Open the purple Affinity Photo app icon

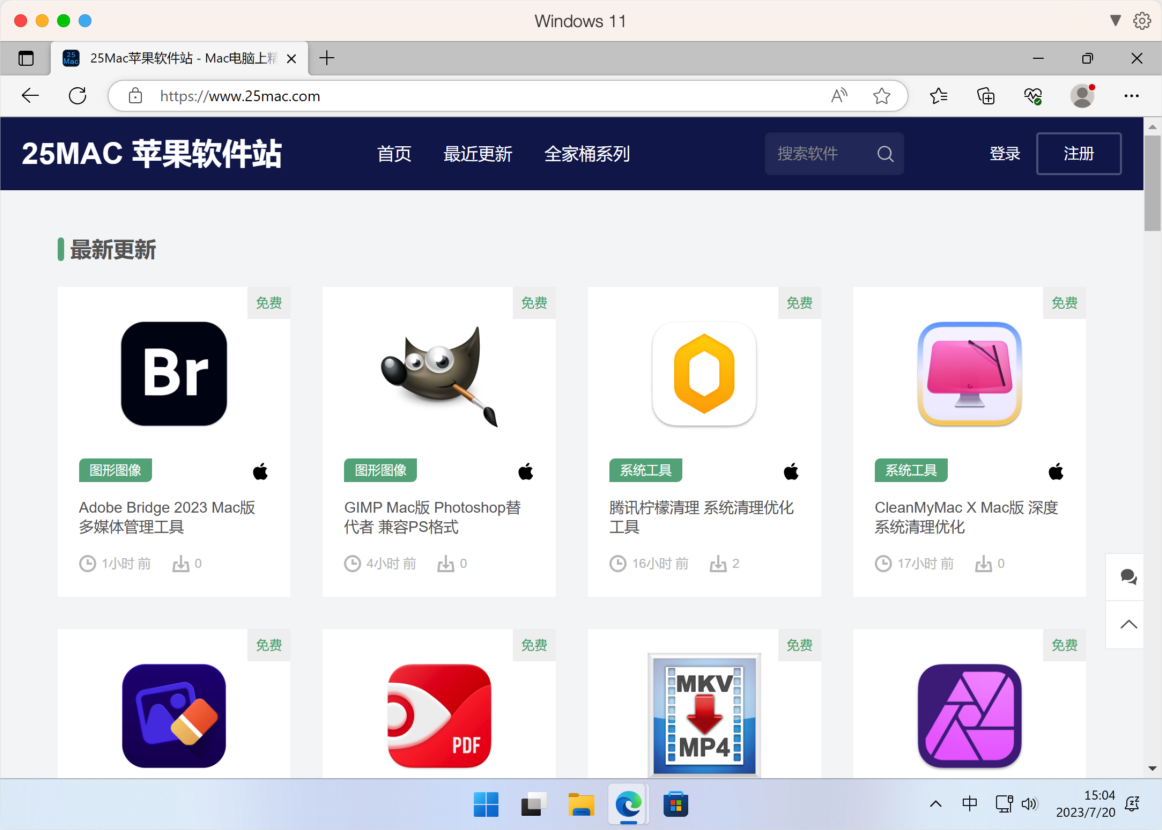coord(969,716)
